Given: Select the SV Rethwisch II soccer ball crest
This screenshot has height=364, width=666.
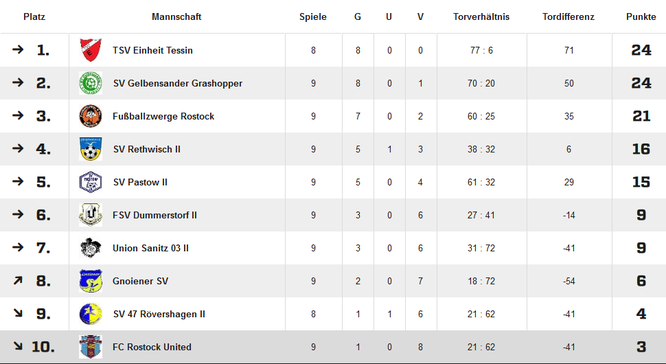Looking at the screenshot, I should [90, 149].
